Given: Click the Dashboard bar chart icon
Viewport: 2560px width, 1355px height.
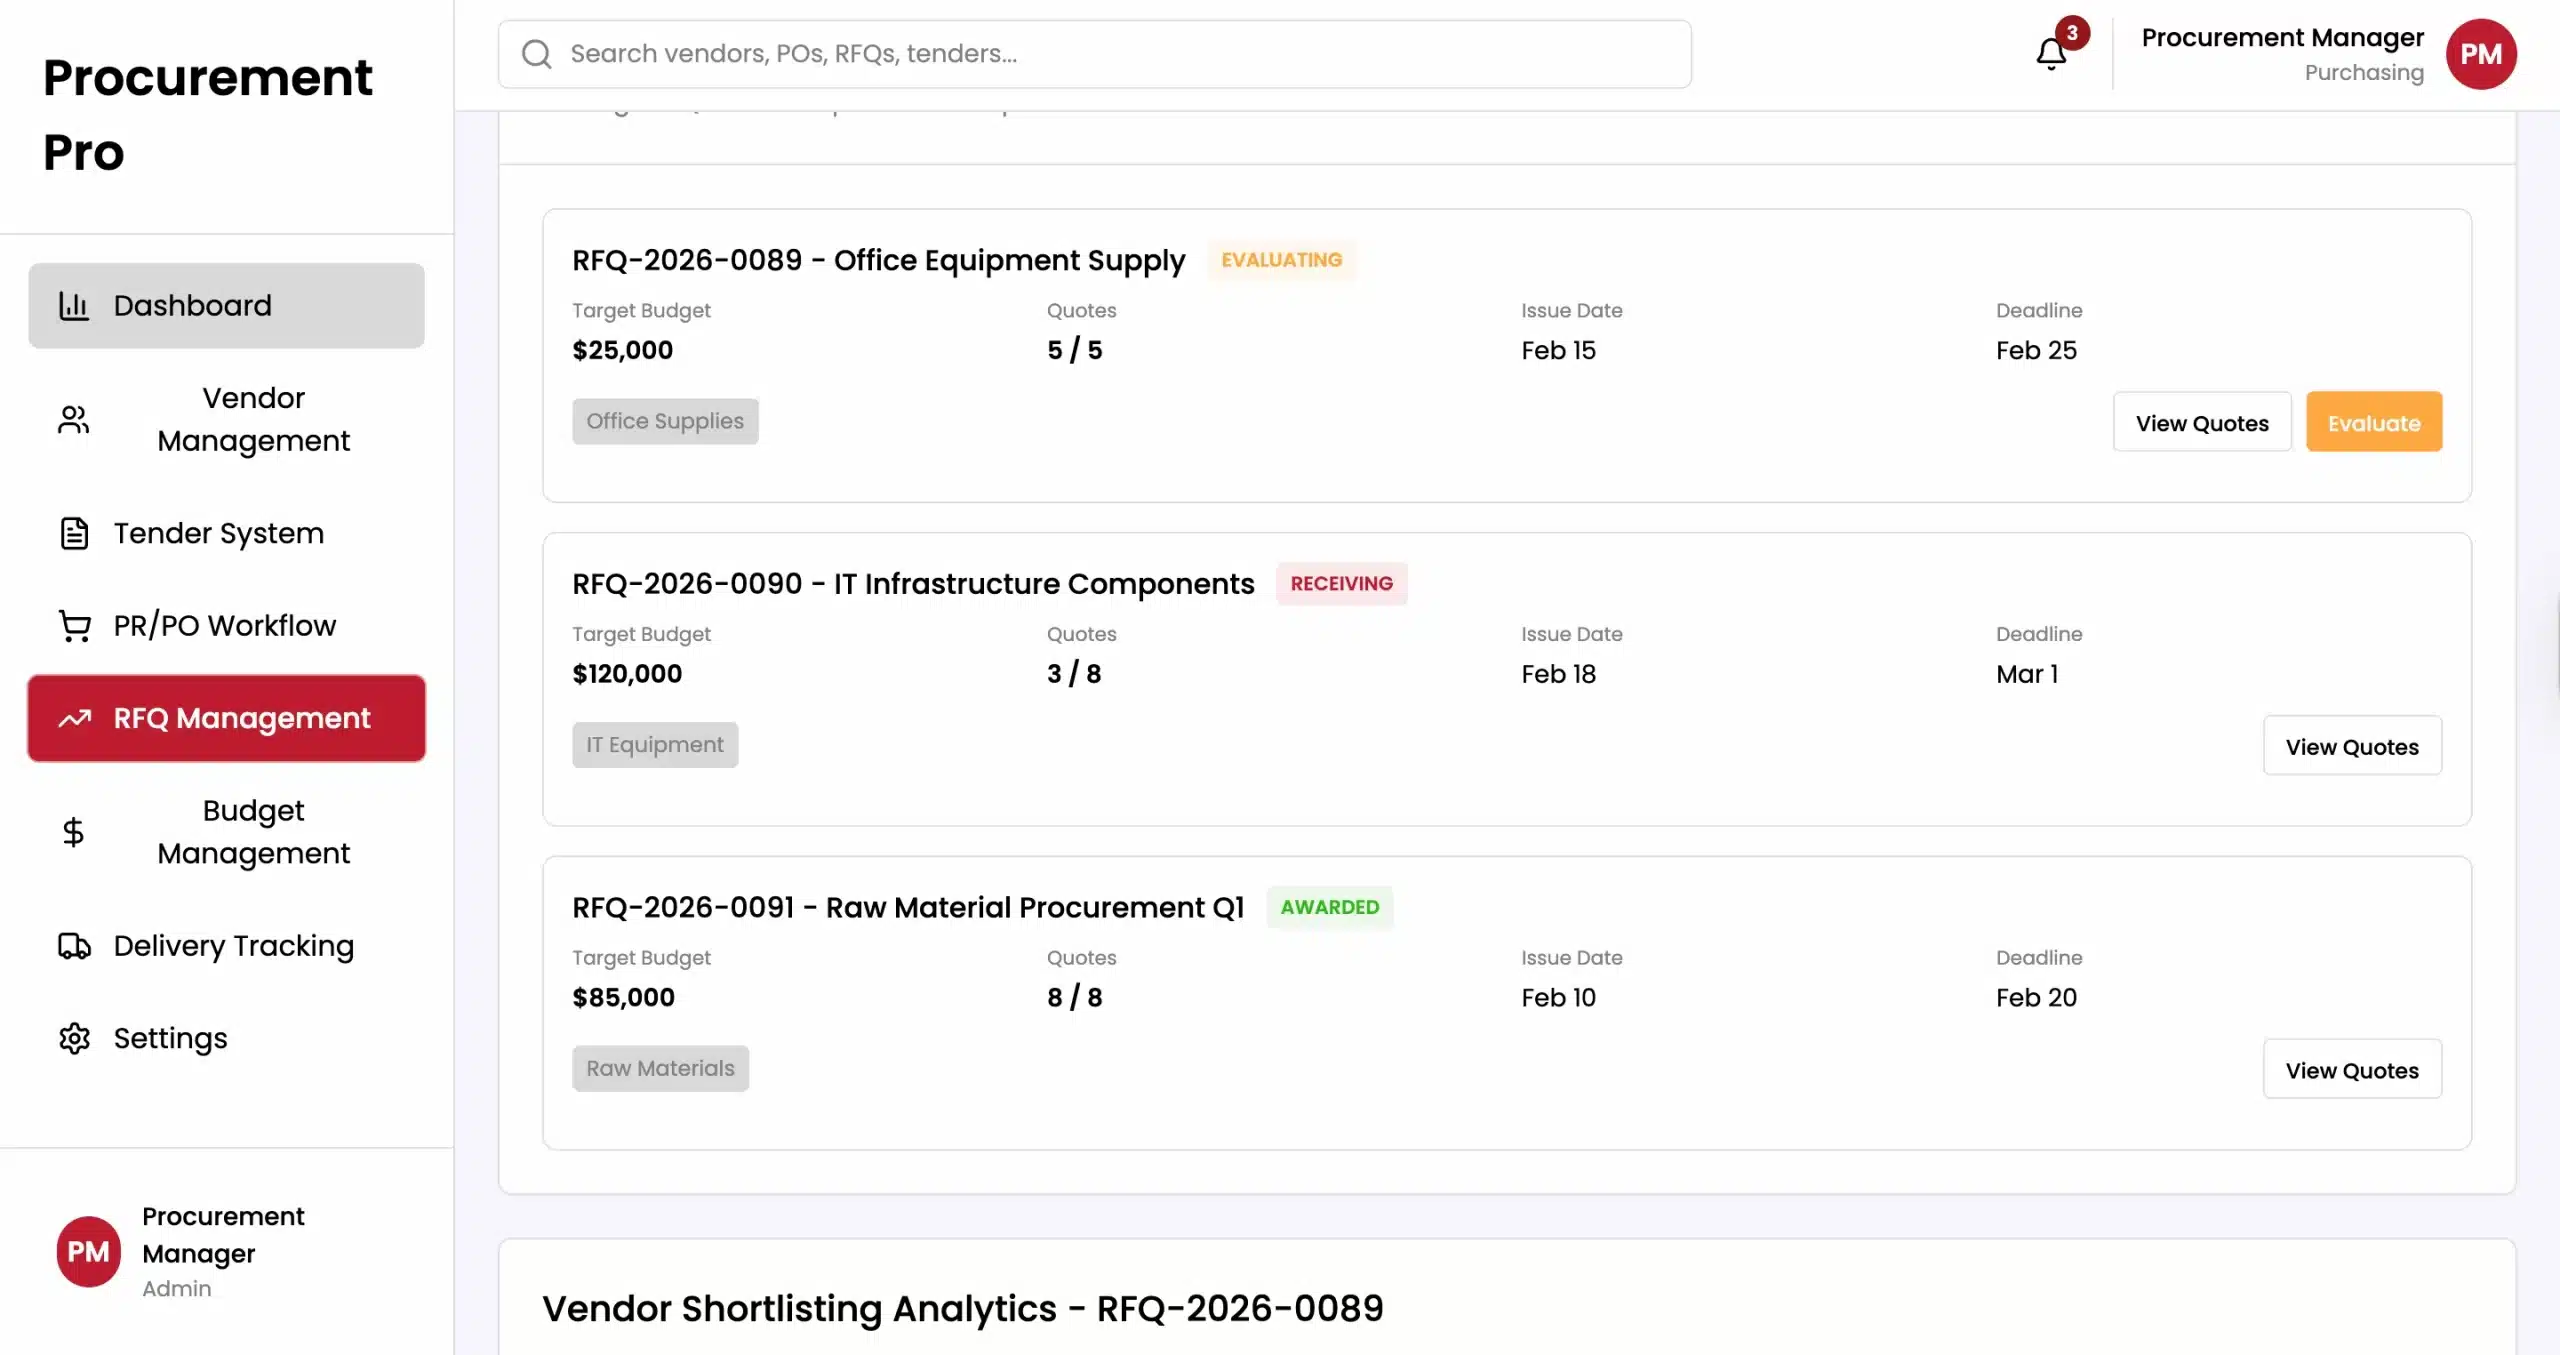Looking at the screenshot, I should (74, 306).
